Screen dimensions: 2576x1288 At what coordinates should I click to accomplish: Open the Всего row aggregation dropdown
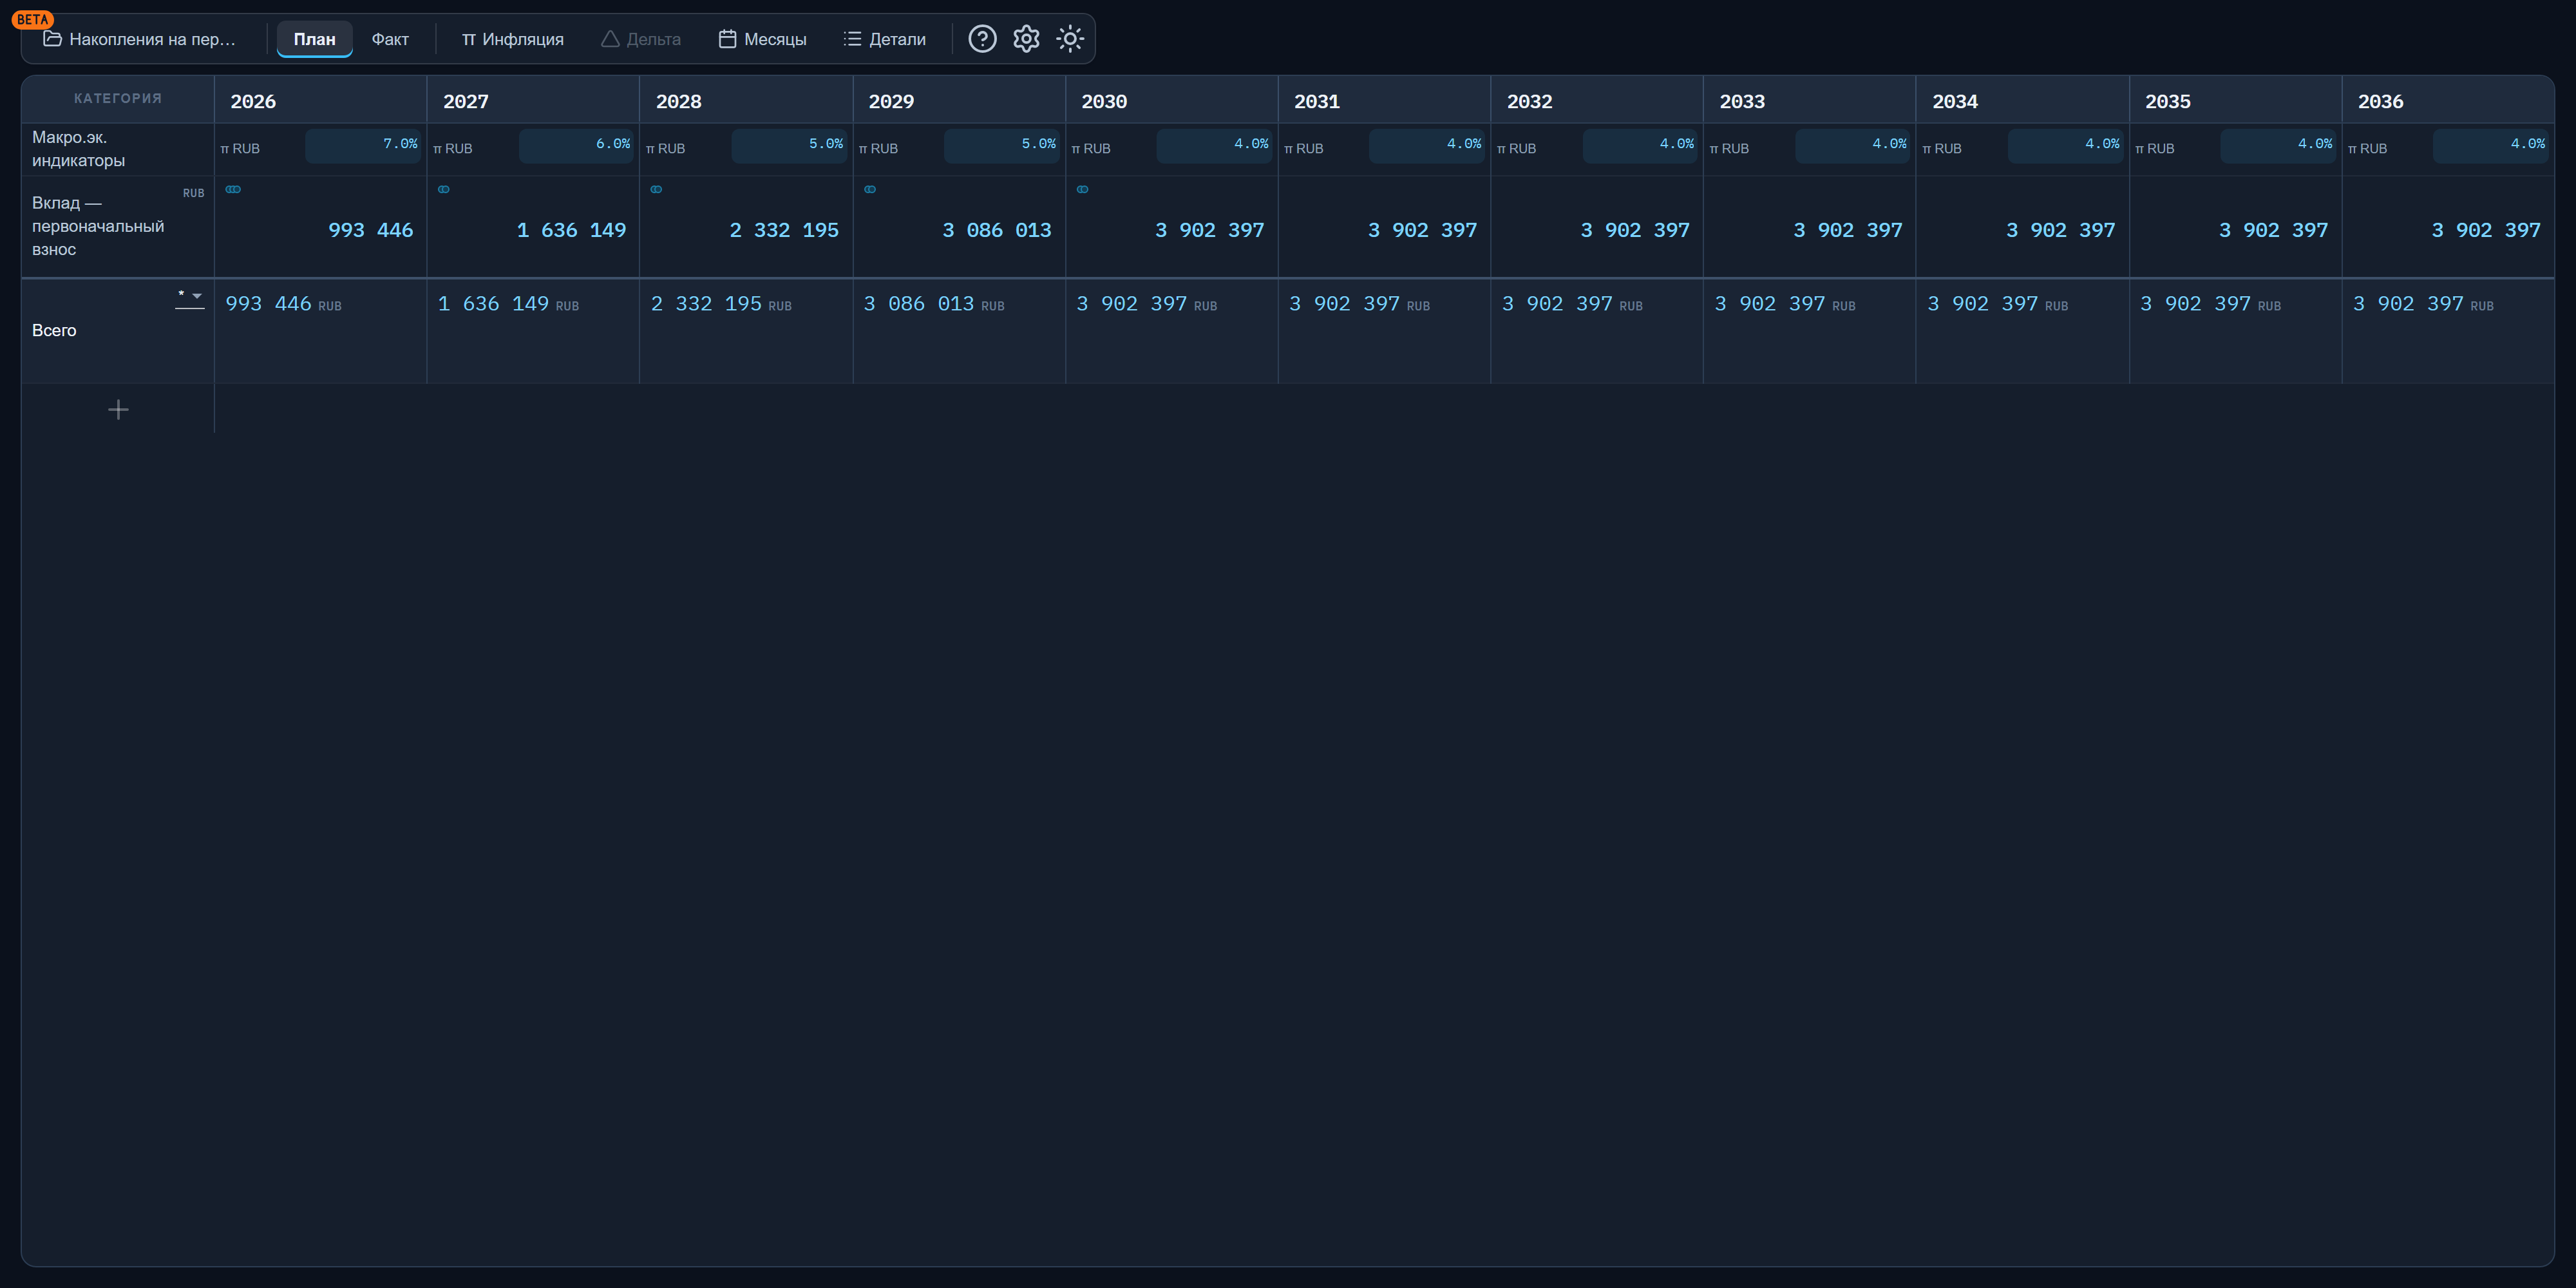pos(190,298)
